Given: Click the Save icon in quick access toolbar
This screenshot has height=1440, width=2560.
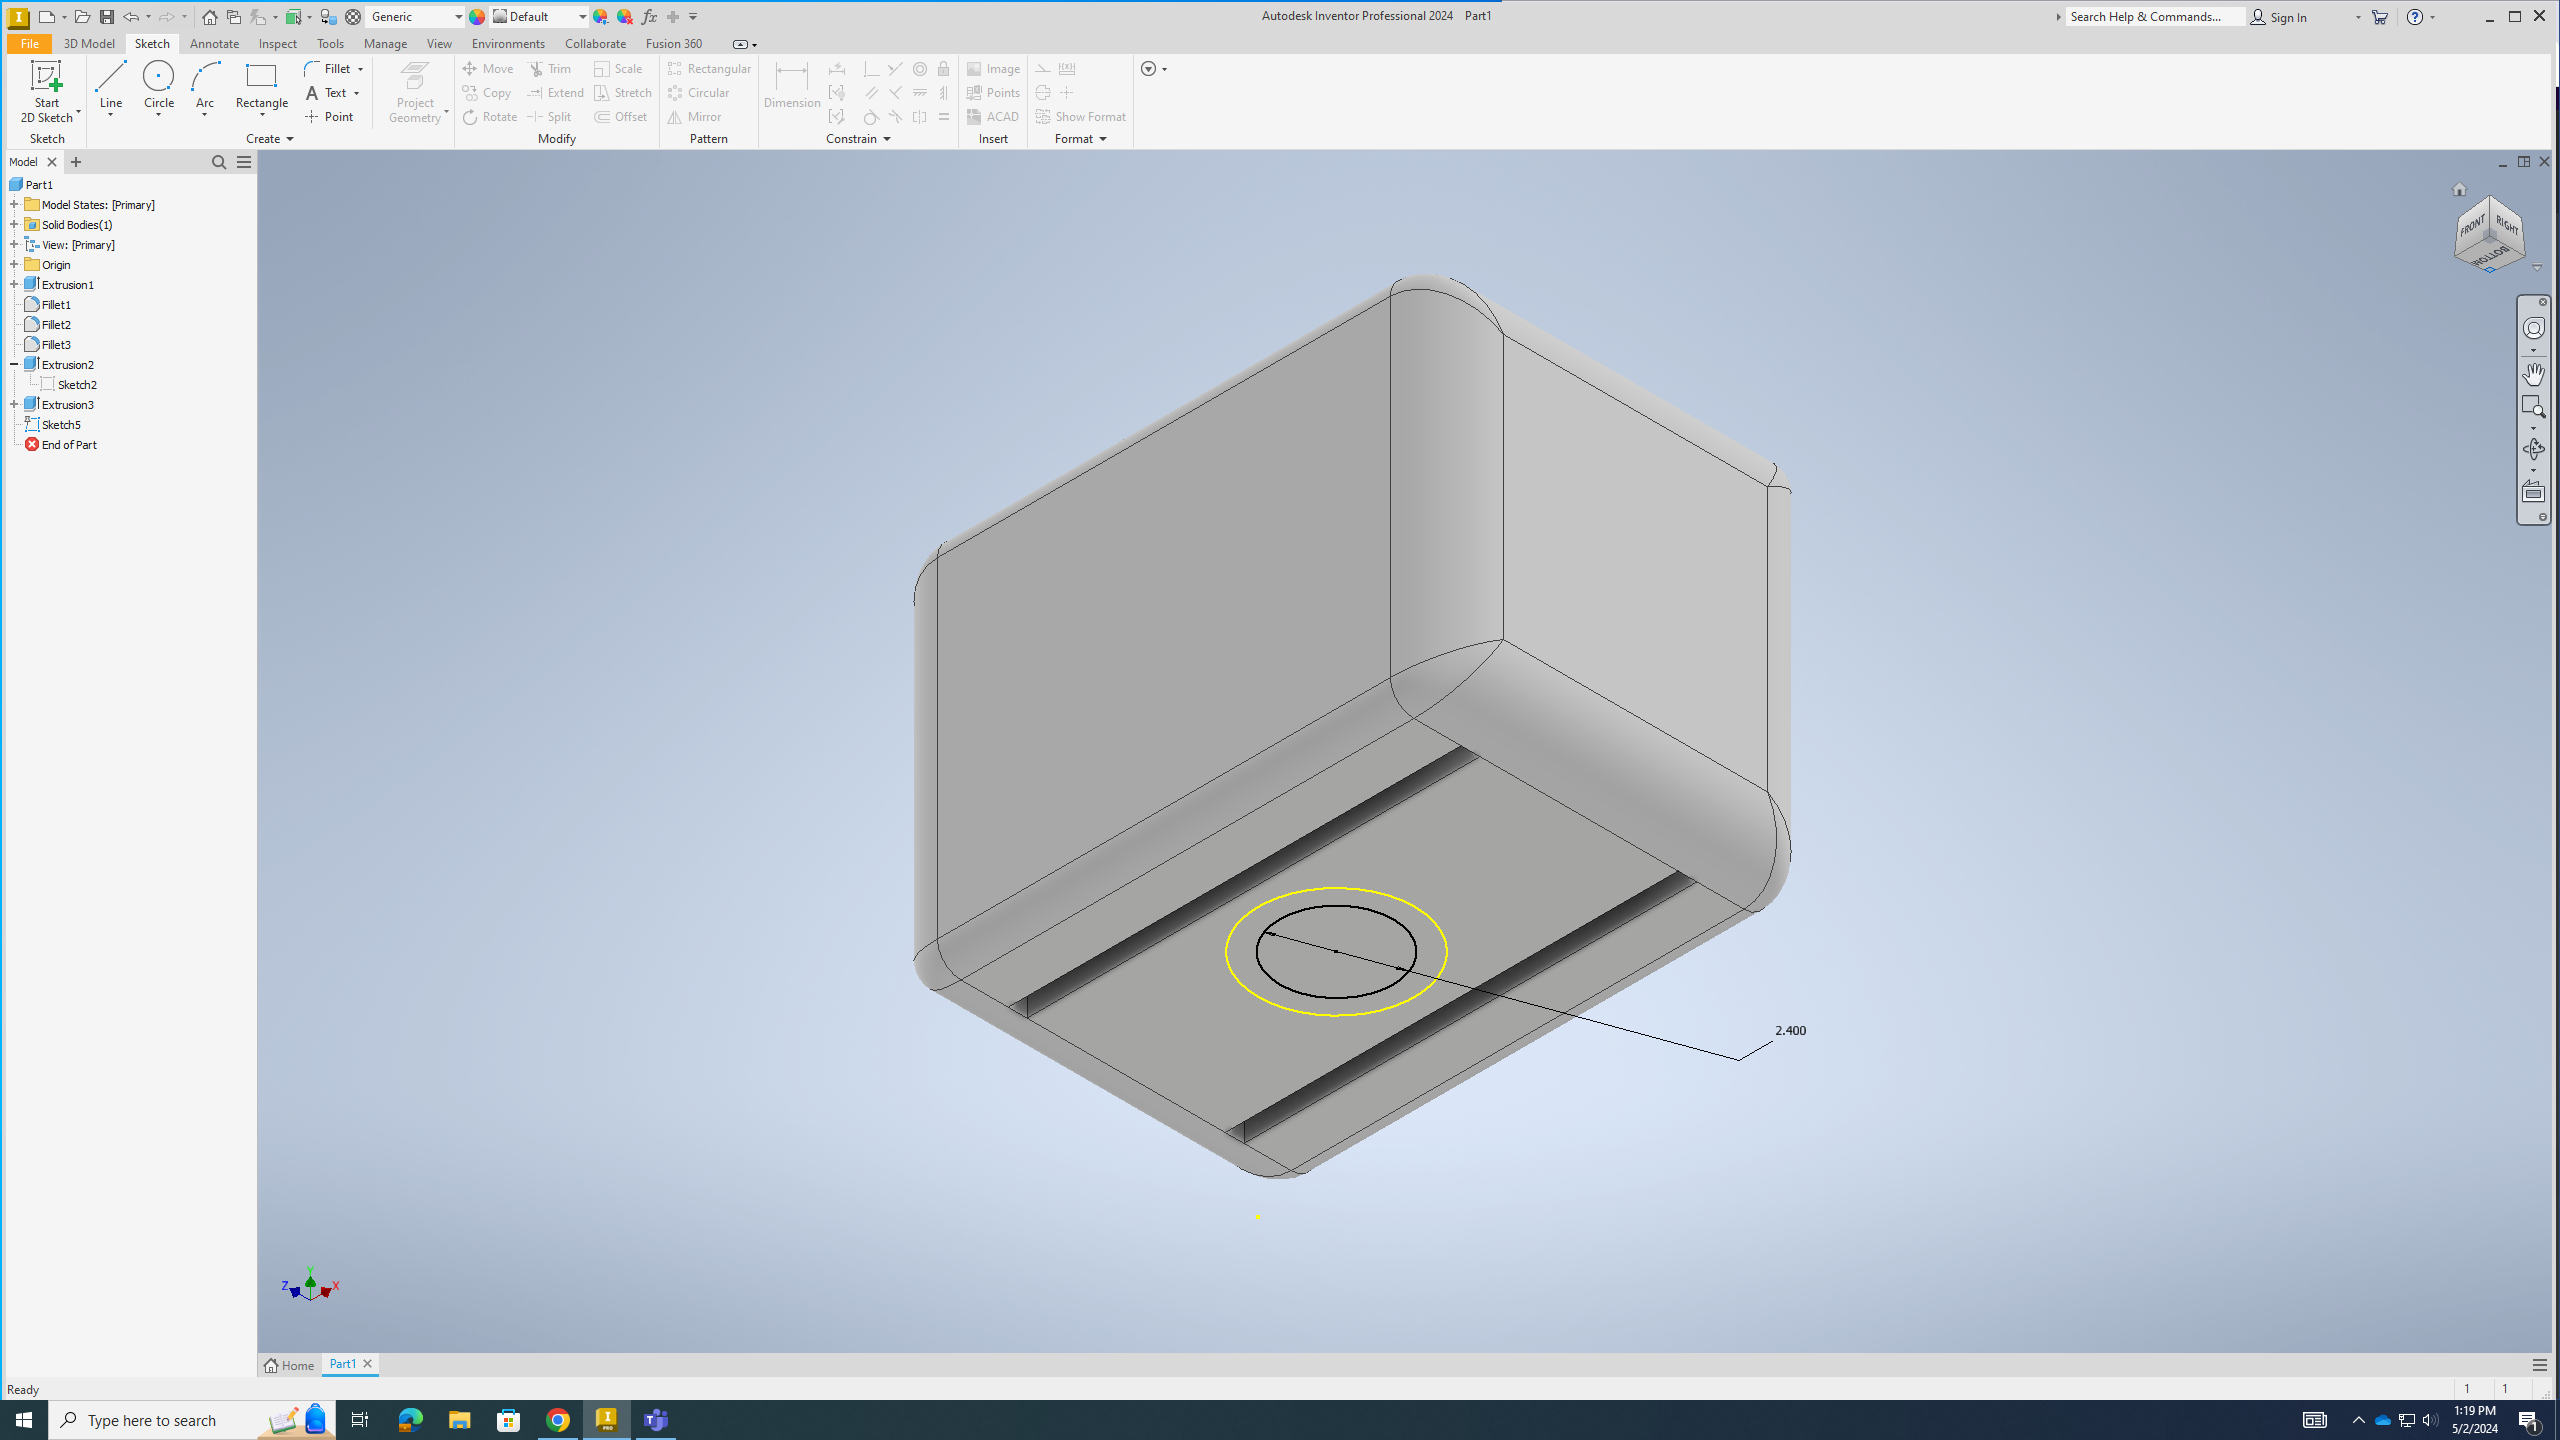Looking at the screenshot, I should 106,17.
